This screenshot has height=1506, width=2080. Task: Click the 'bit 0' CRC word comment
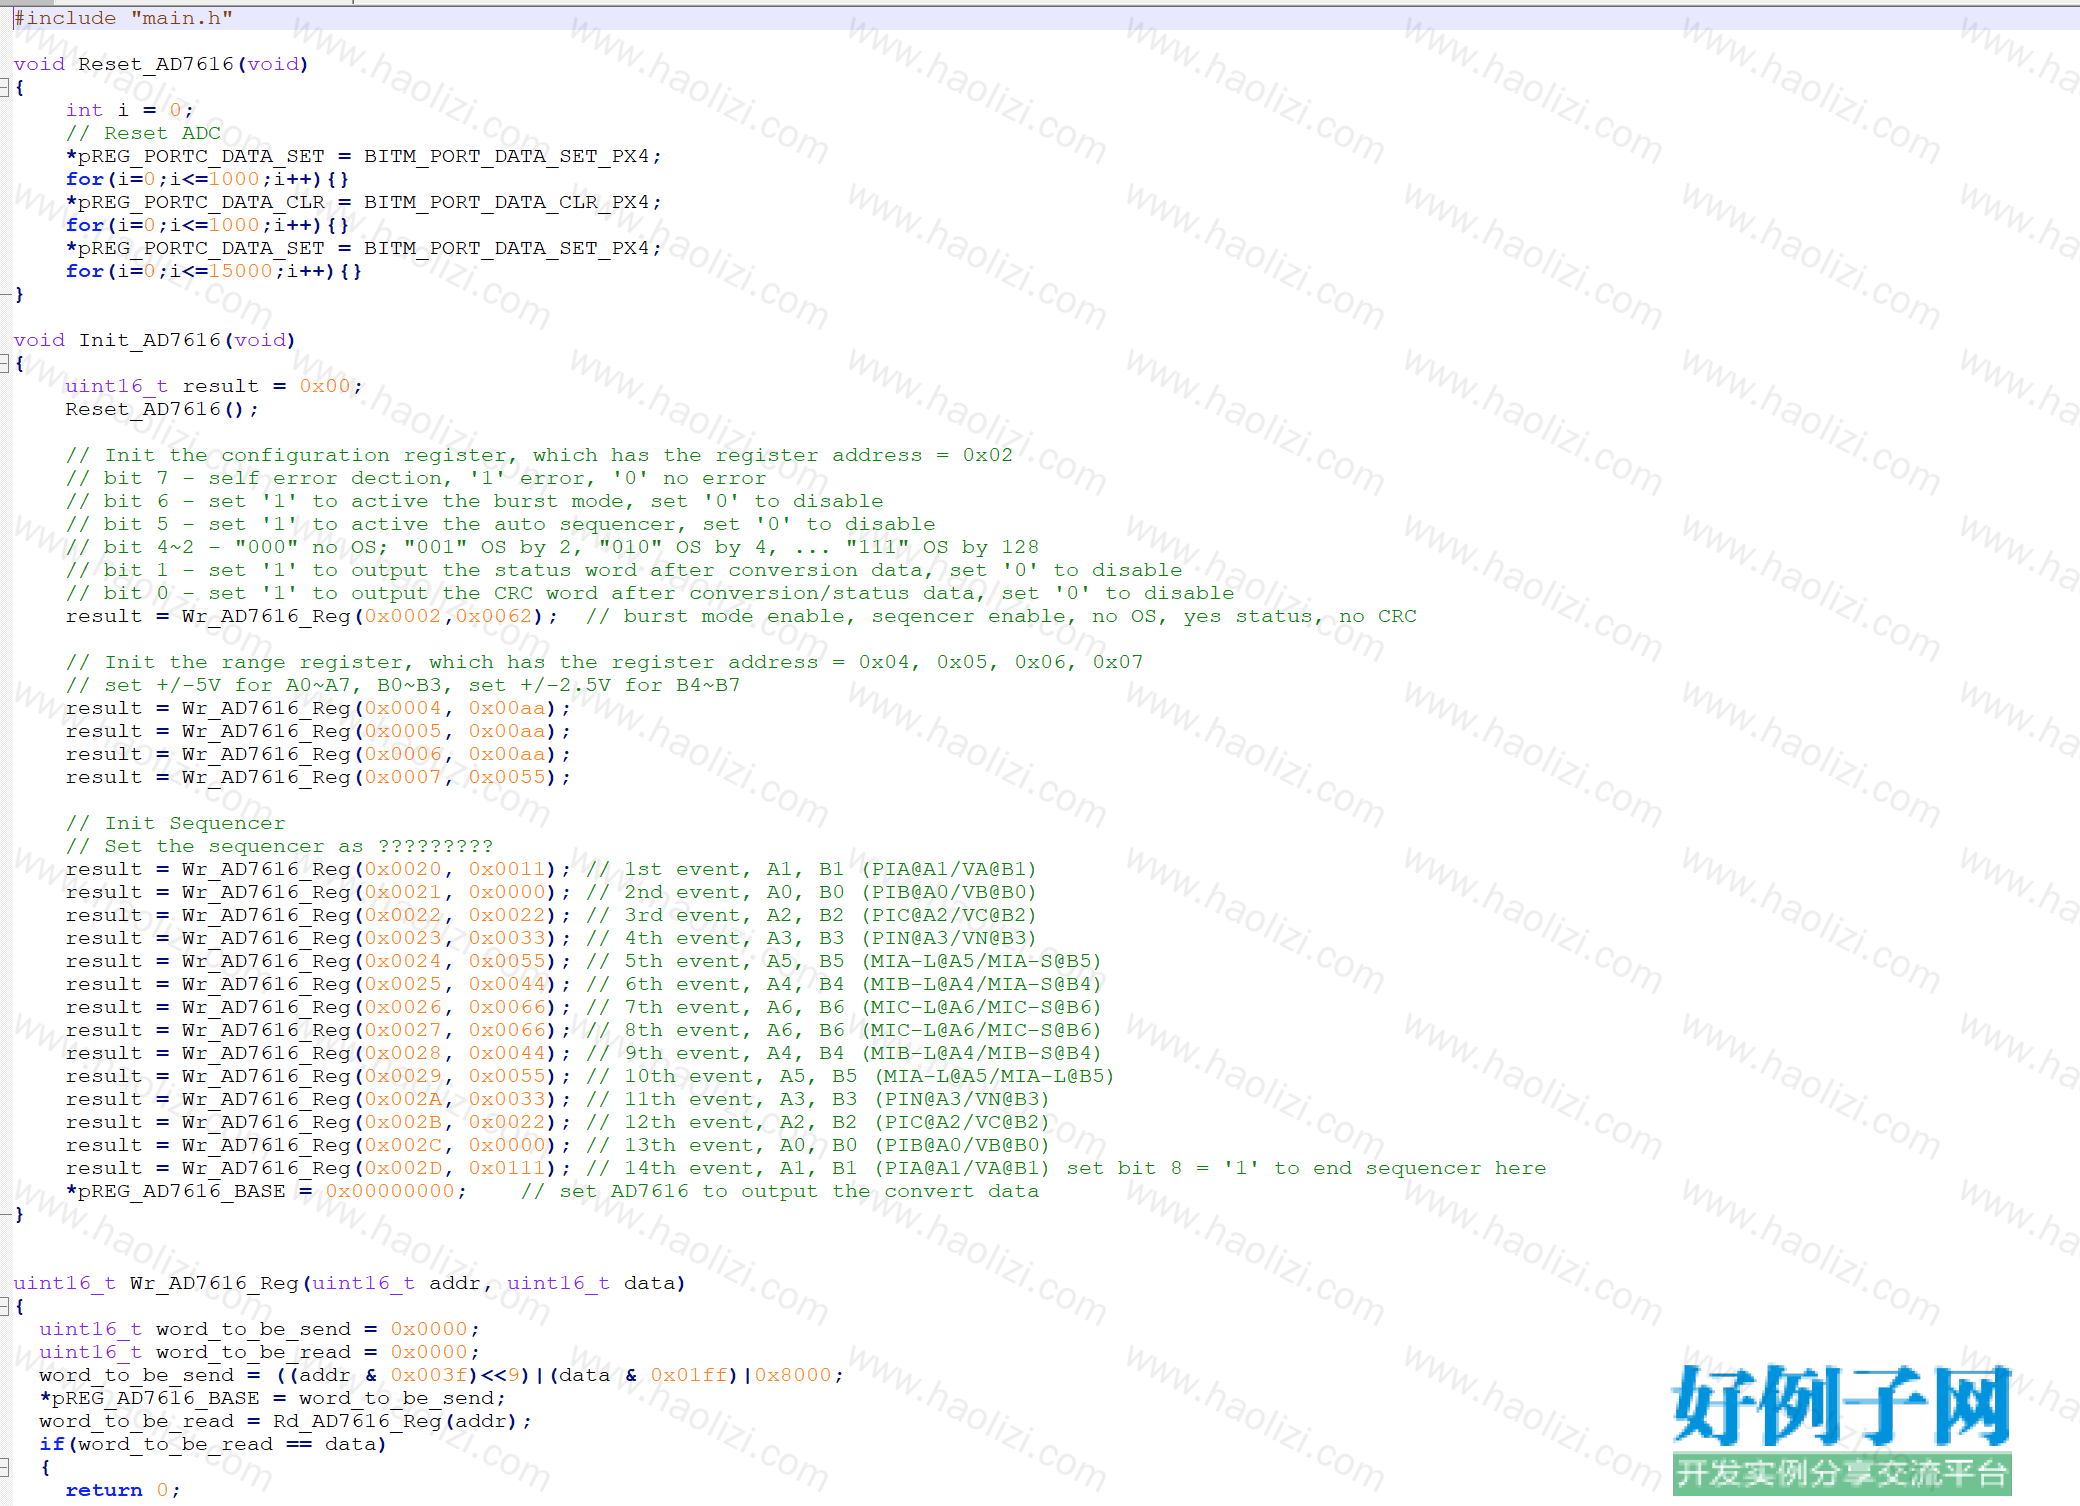pyautogui.click(x=650, y=593)
